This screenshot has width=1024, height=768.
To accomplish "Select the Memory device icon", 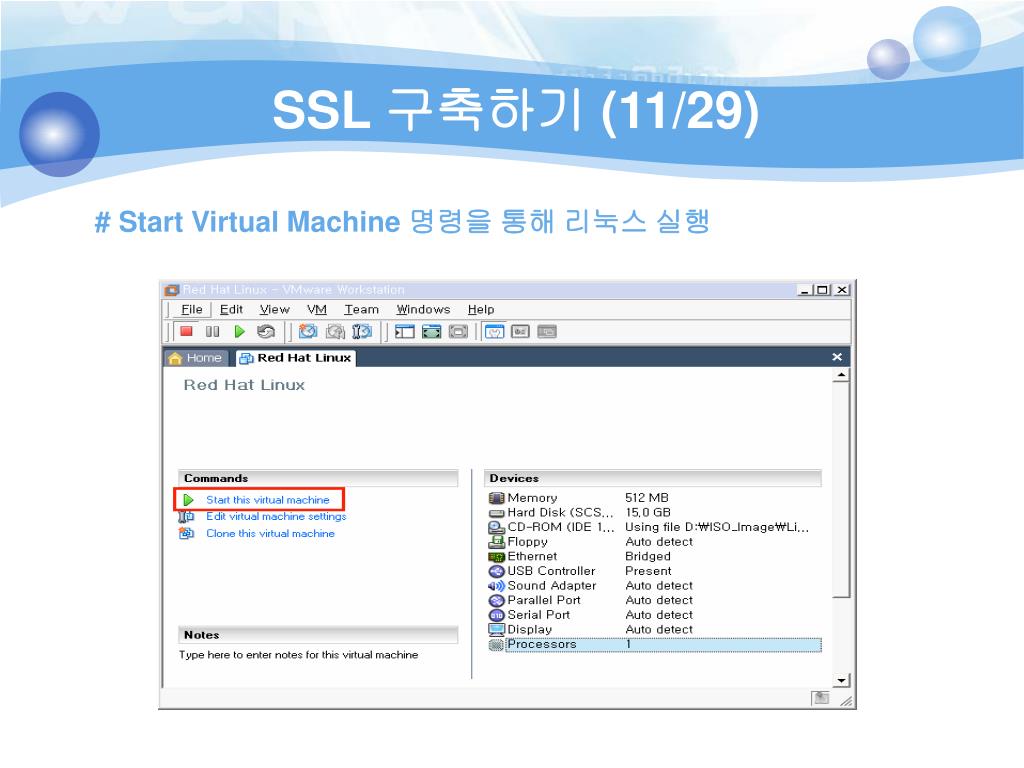I will 496,498.
